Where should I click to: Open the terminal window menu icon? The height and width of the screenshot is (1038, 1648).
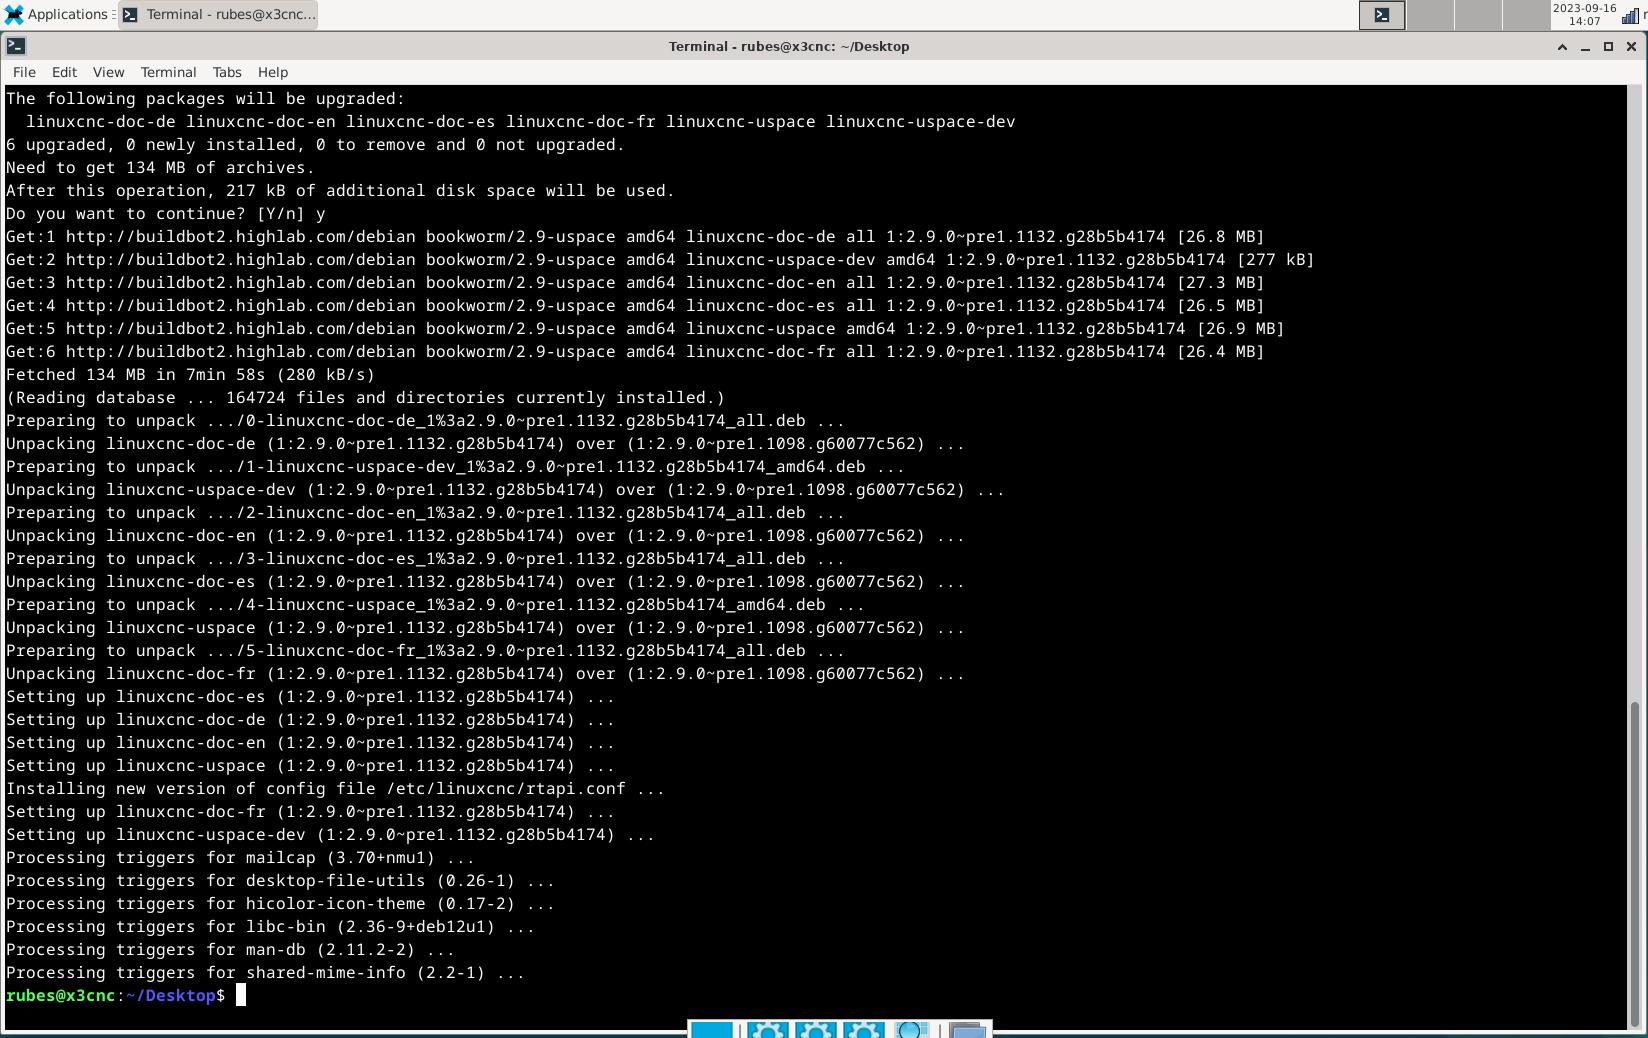pos(16,46)
